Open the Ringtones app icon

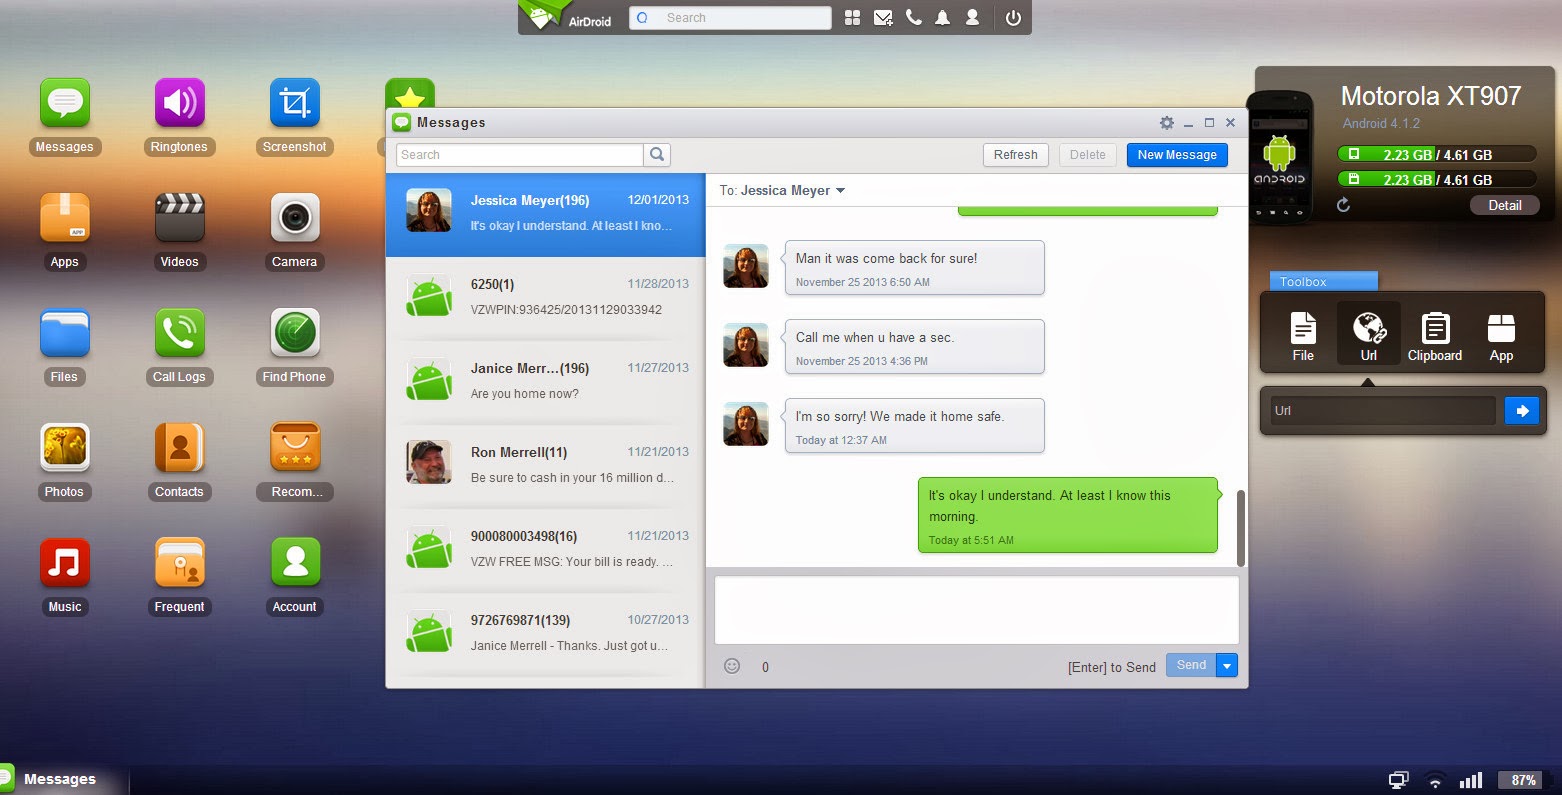pos(180,104)
